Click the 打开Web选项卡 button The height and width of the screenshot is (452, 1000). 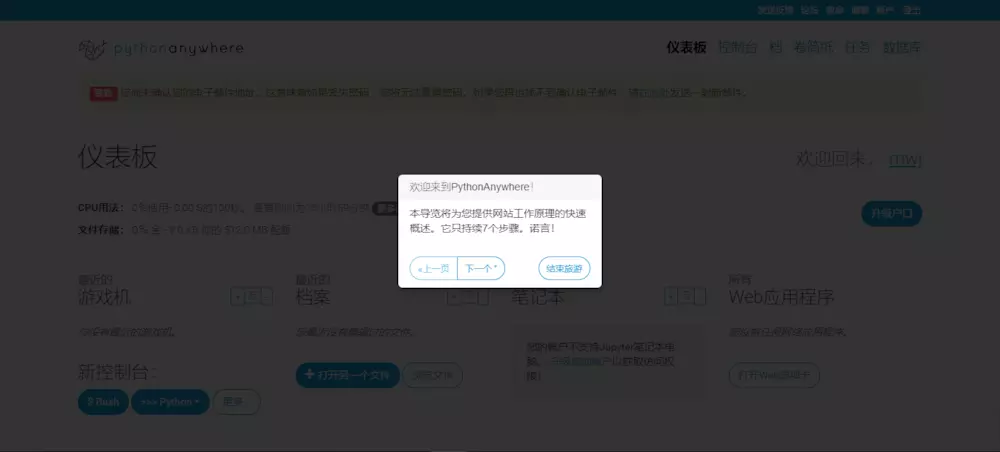coord(774,375)
